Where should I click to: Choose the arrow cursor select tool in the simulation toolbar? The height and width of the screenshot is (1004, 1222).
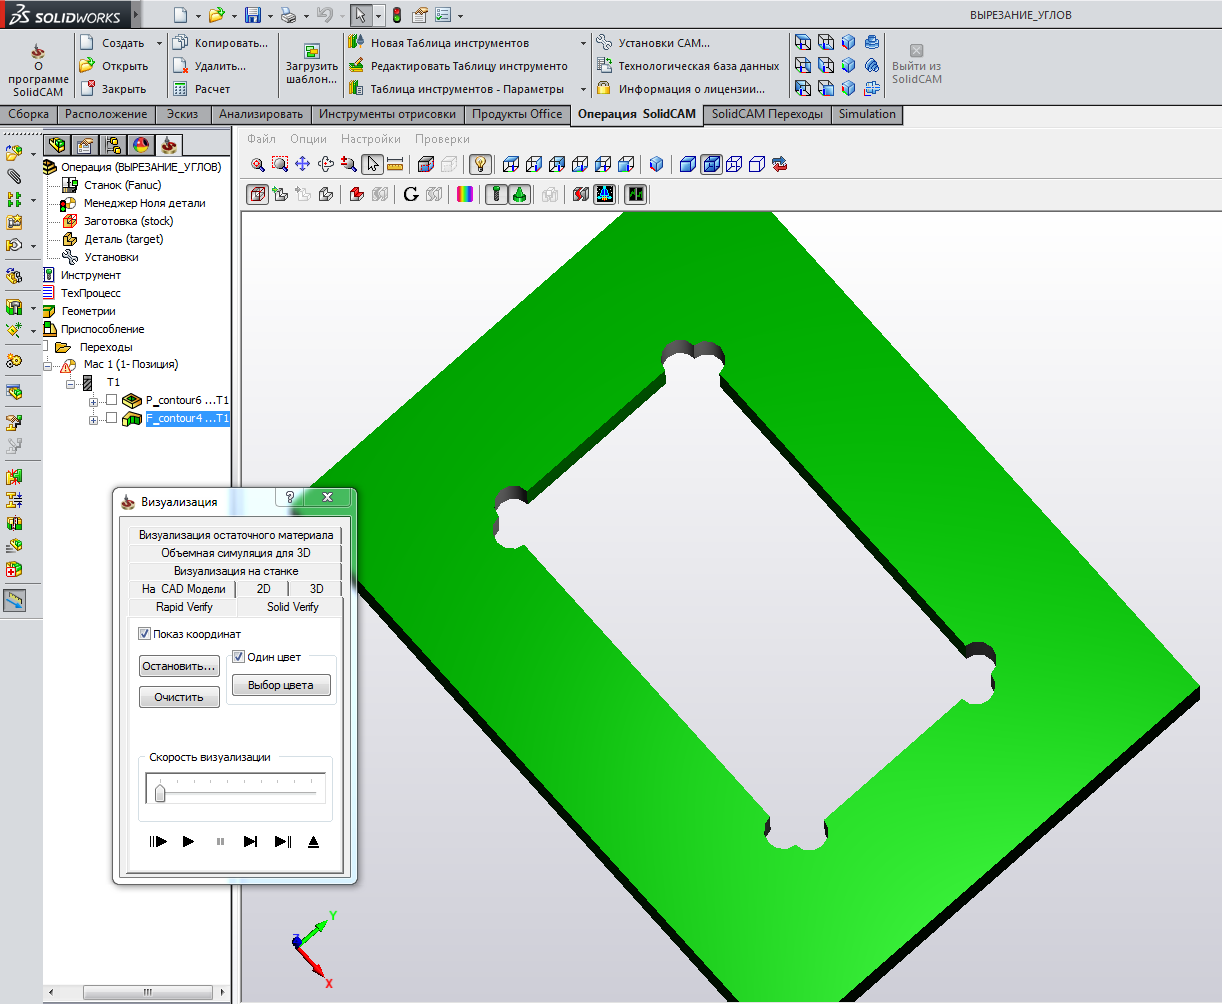pos(372,164)
